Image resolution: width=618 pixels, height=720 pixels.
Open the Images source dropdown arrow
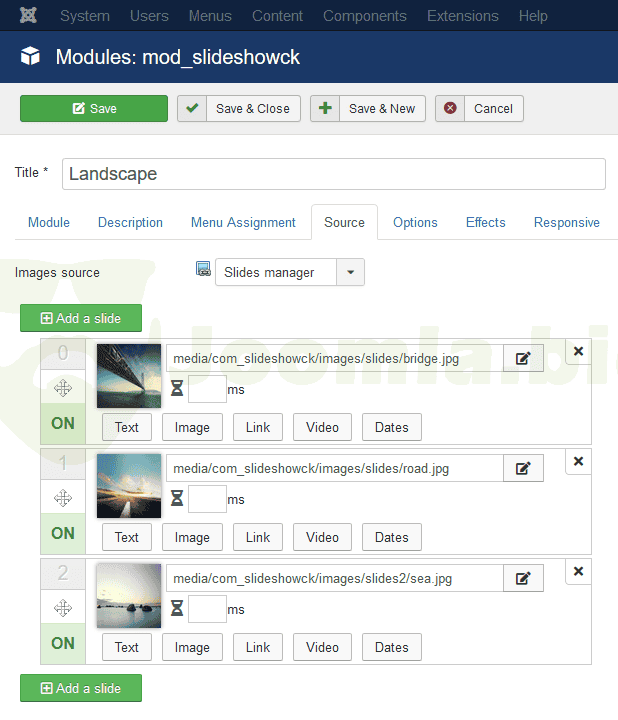point(350,272)
